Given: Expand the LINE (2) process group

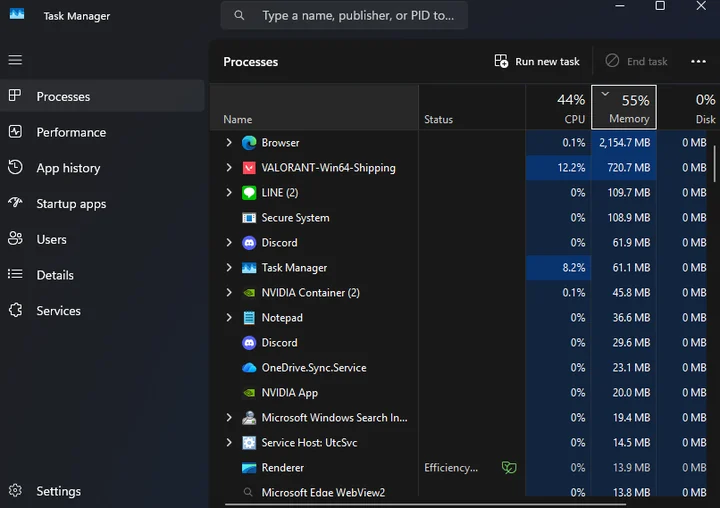Looking at the screenshot, I should point(229,192).
